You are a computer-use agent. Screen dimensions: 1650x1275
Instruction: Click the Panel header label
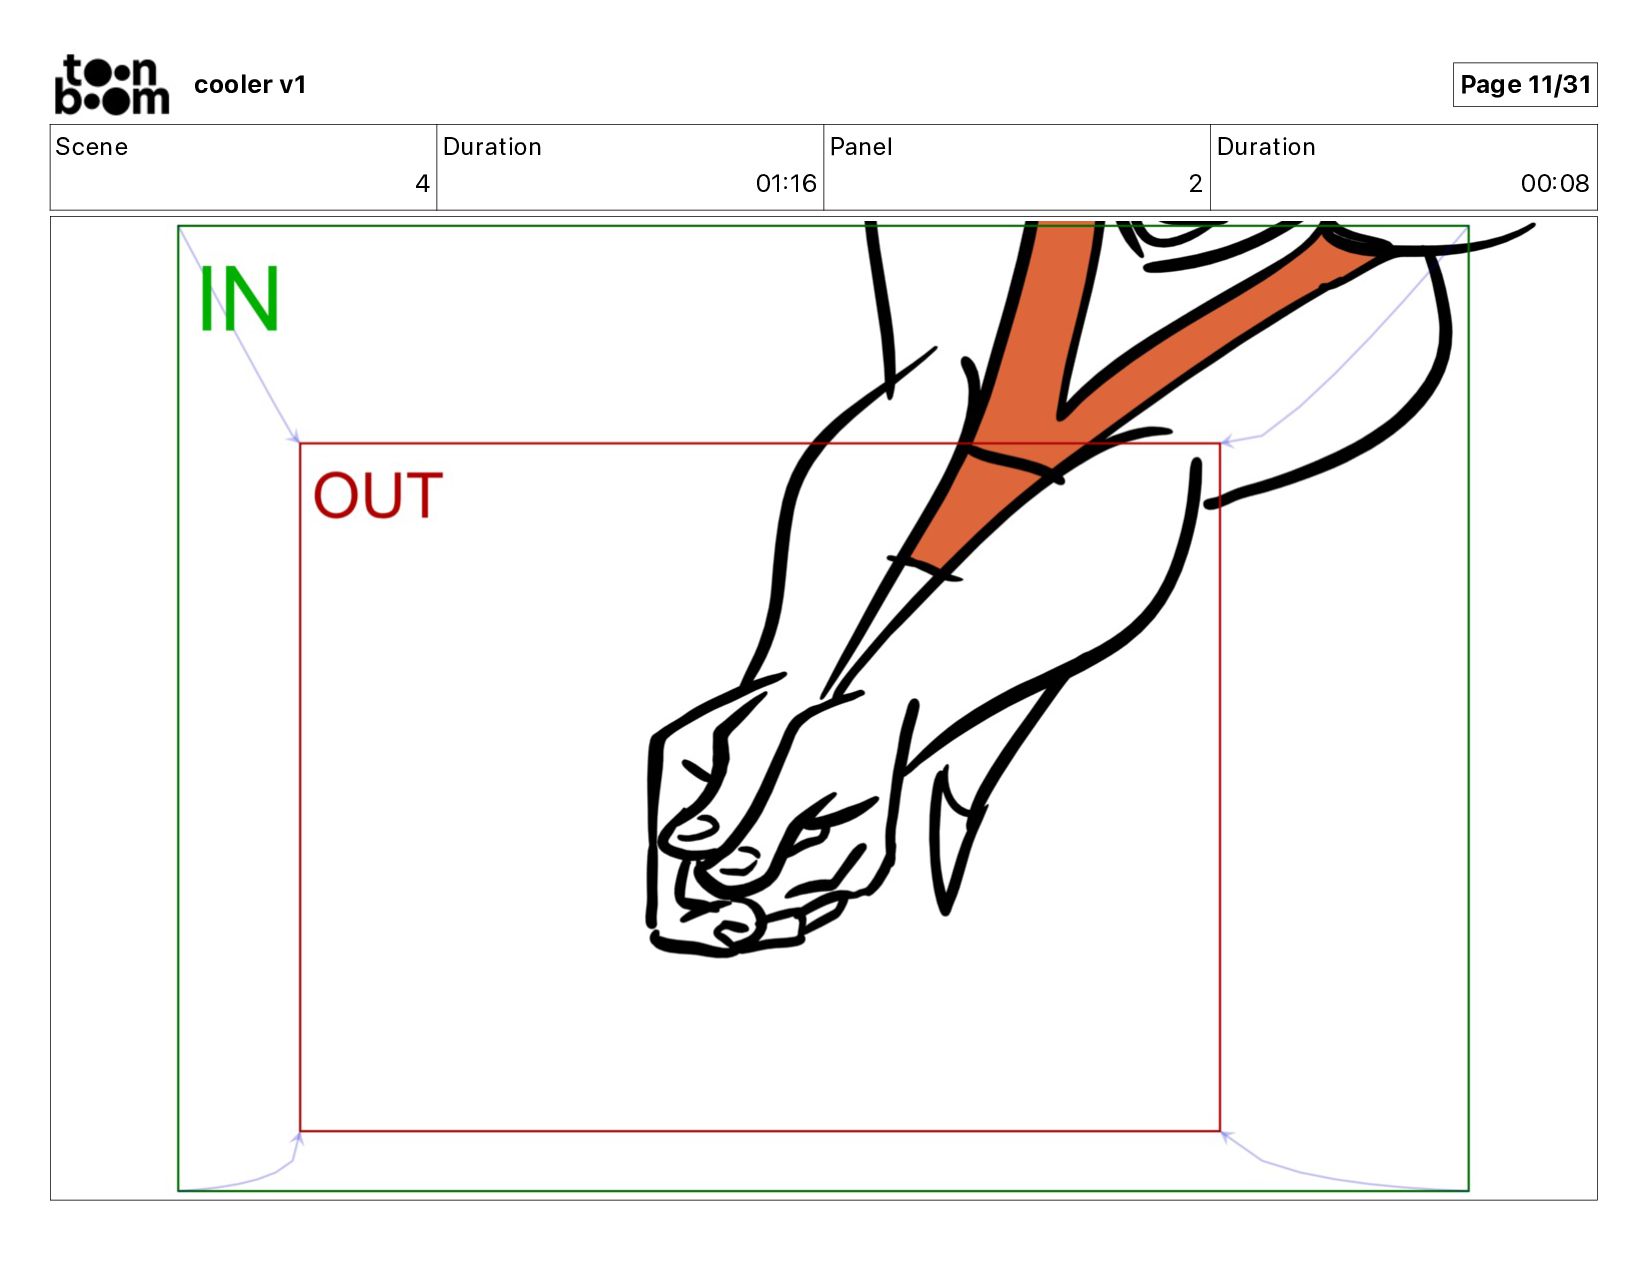861,147
